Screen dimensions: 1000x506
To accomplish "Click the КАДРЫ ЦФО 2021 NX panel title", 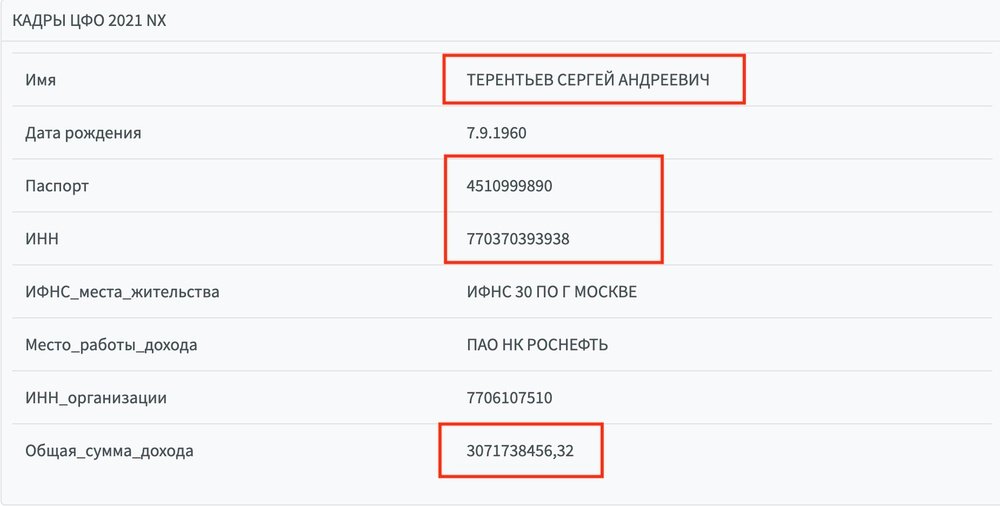I will (88, 20).
